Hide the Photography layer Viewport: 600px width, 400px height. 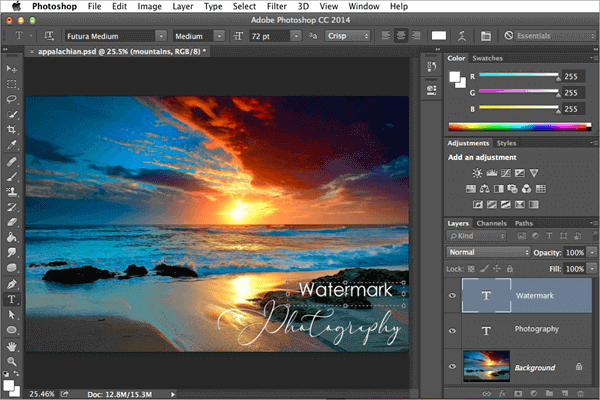click(452, 331)
